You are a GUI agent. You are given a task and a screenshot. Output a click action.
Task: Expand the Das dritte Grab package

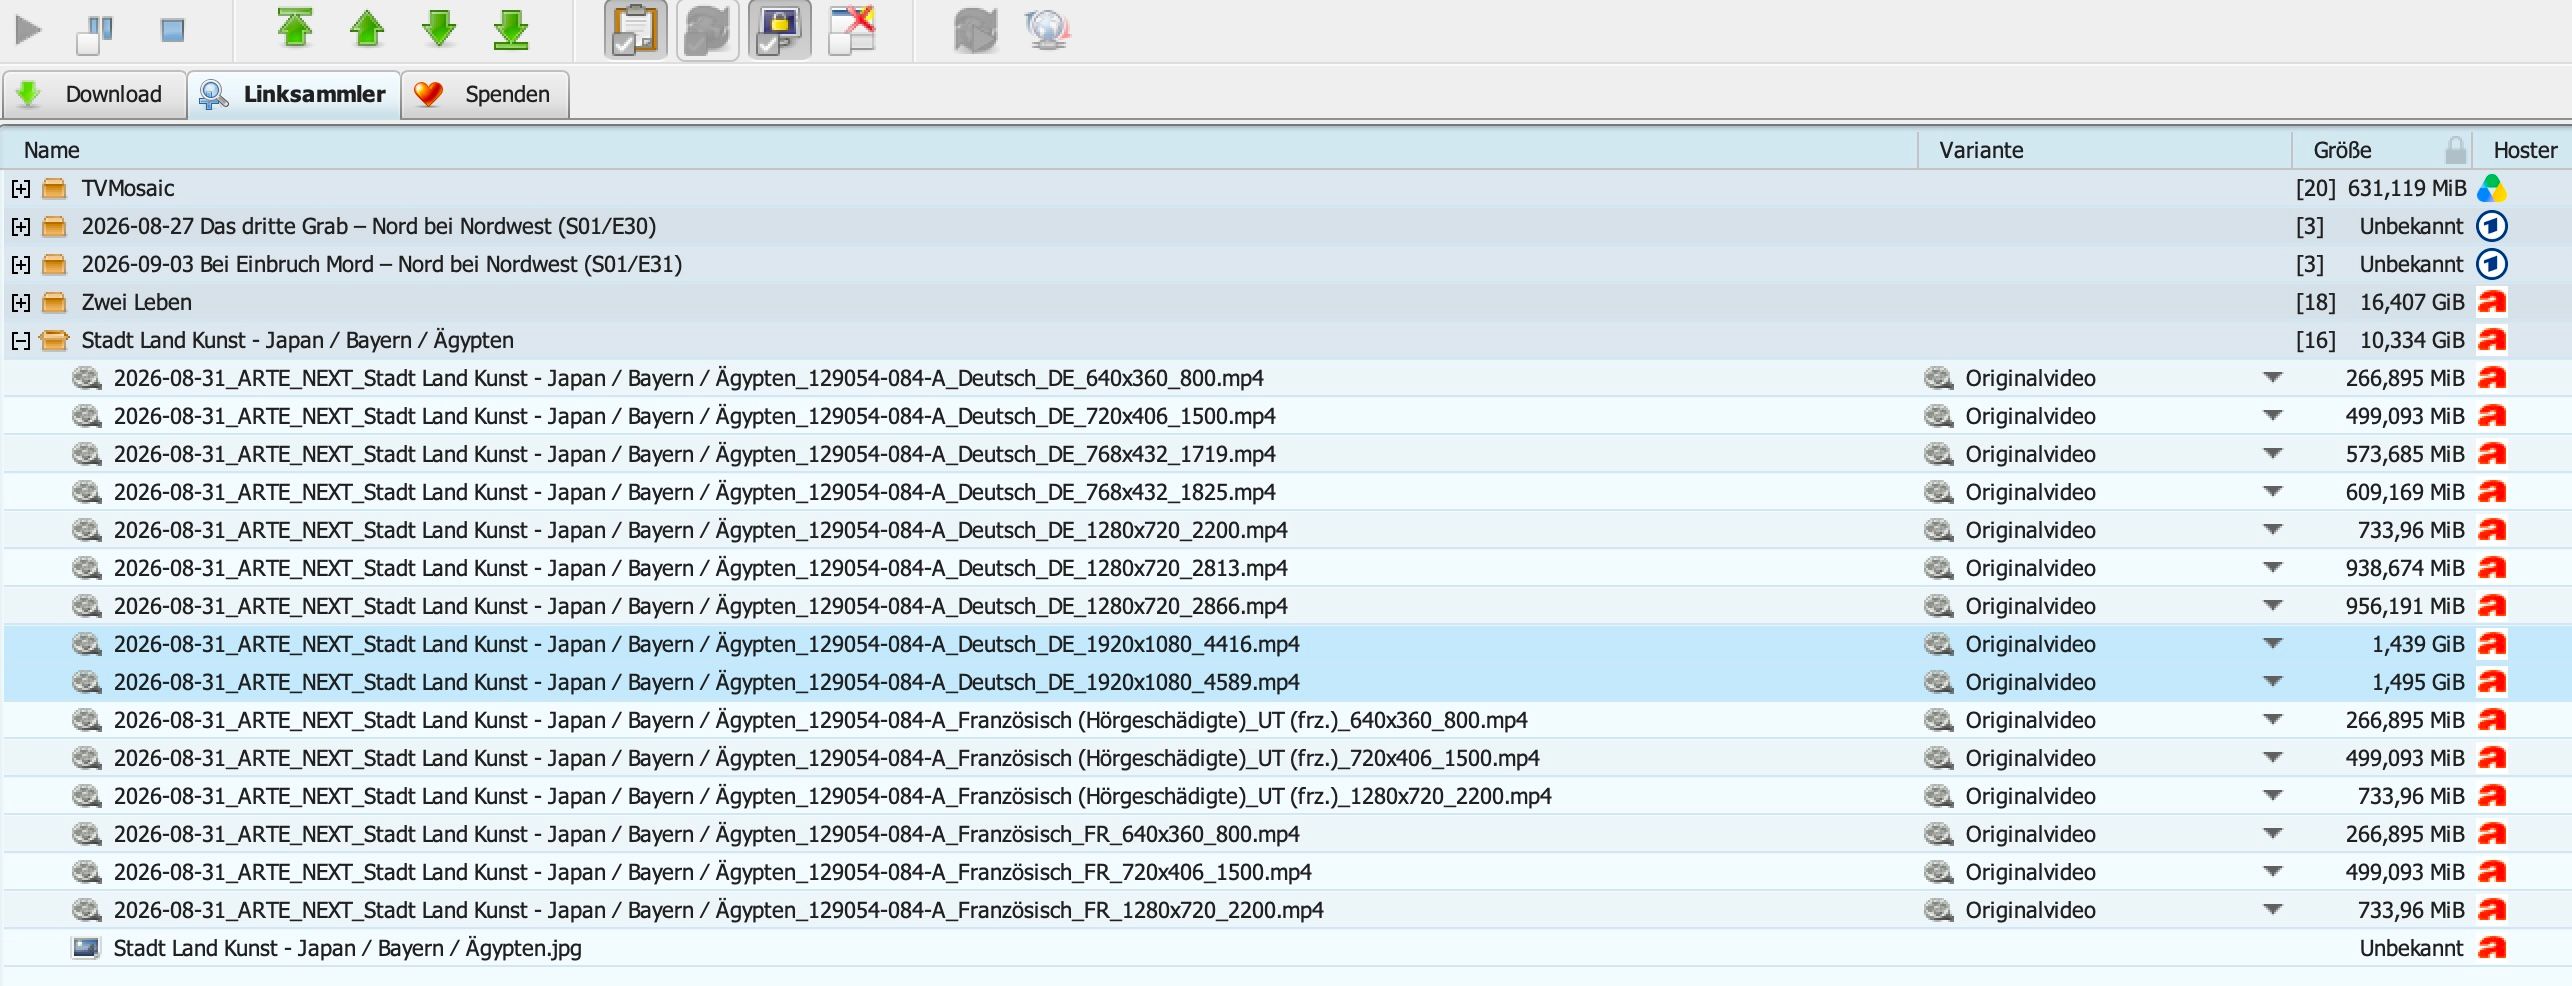coord(20,226)
